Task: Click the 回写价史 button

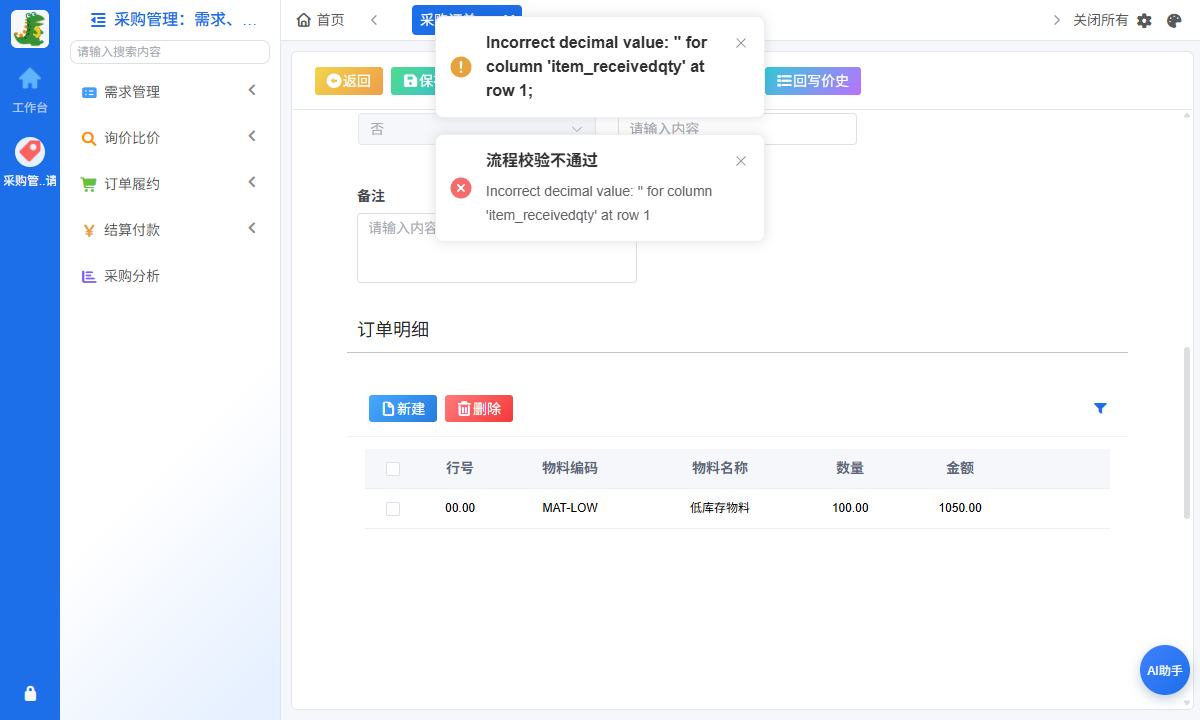Action: click(x=813, y=81)
